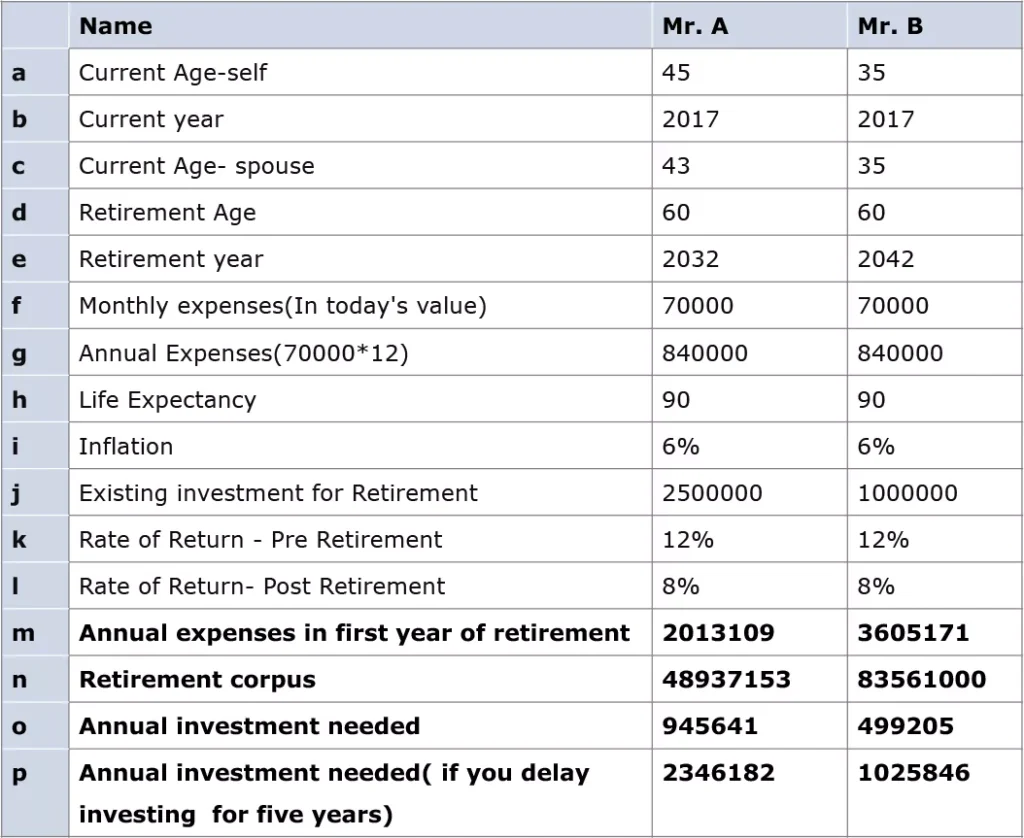Click Mr. B's existing investment 1000000
1024x838 pixels.
(x=907, y=493)
